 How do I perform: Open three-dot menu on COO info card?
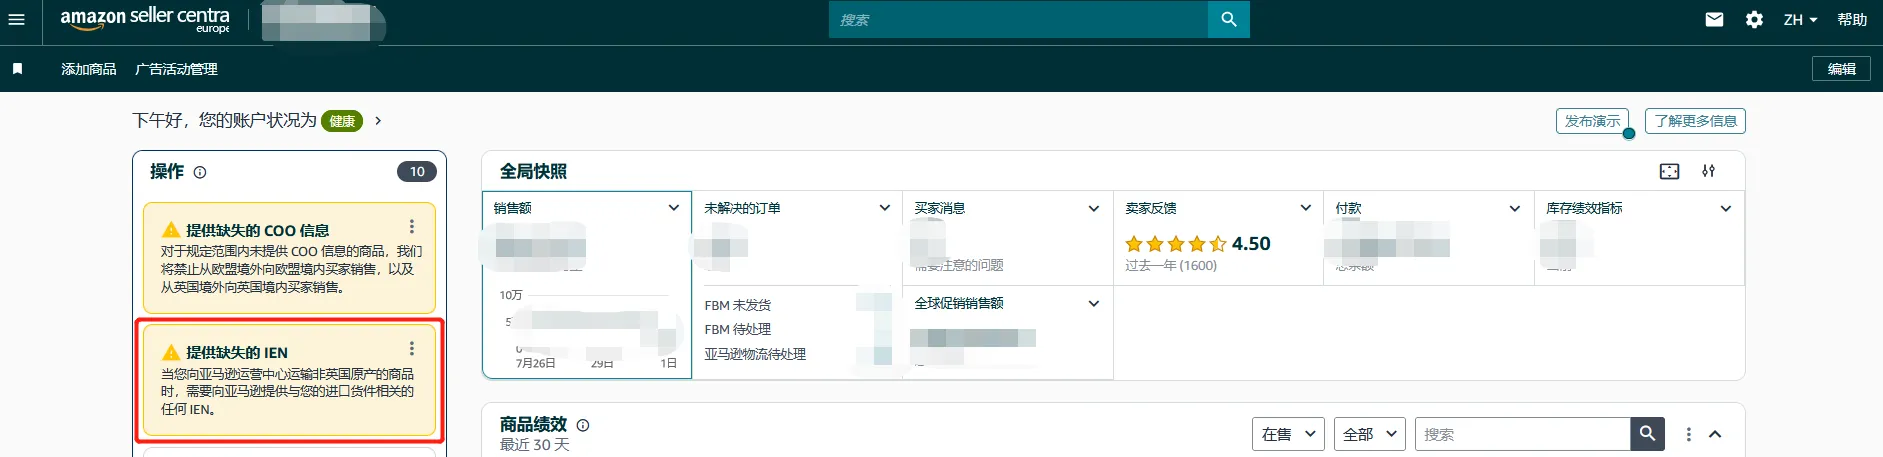pyautogui.click(x=411, y=226)
